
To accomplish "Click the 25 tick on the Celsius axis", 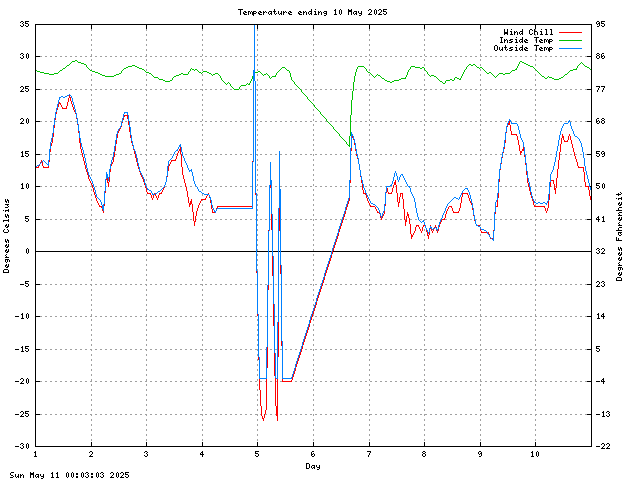I will point(24,89).
